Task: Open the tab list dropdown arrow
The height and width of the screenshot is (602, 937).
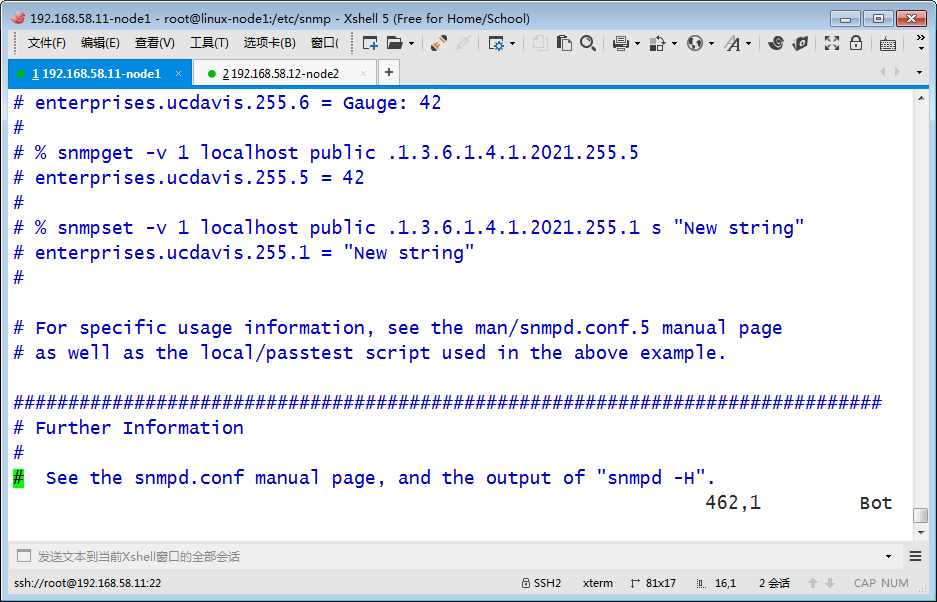Action: pyautogui.click(x=919, y=72)
